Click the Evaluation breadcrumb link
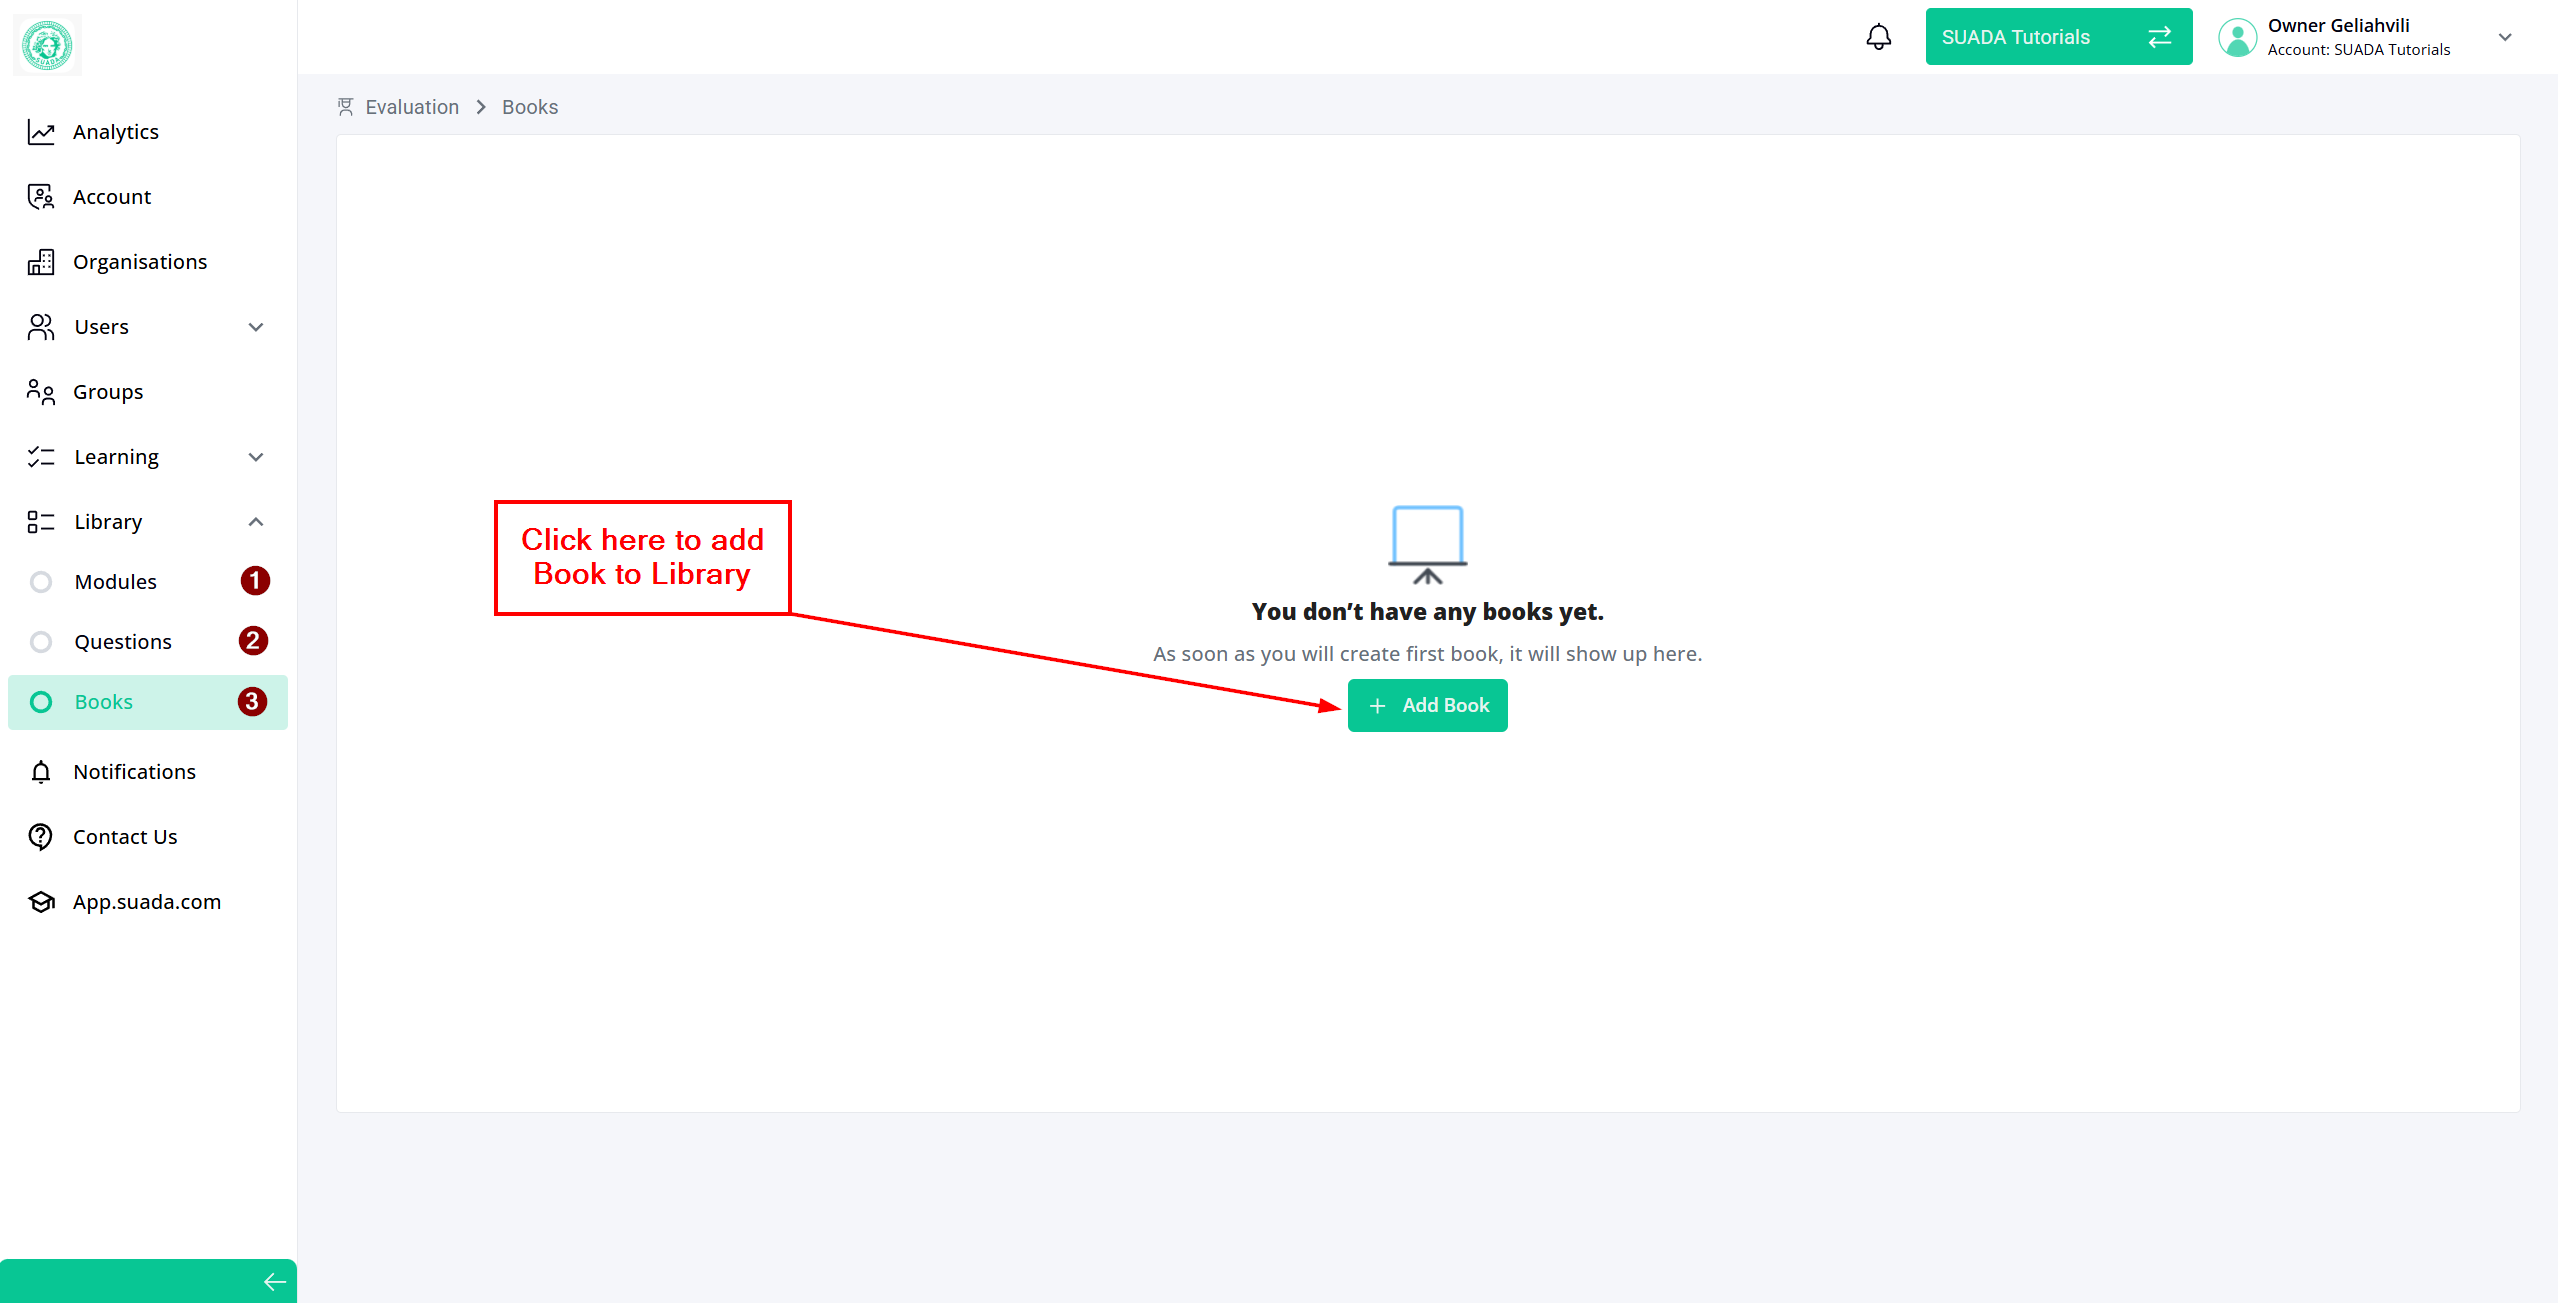Screen dimensions: 2558x1303 (x=411, y=107)
